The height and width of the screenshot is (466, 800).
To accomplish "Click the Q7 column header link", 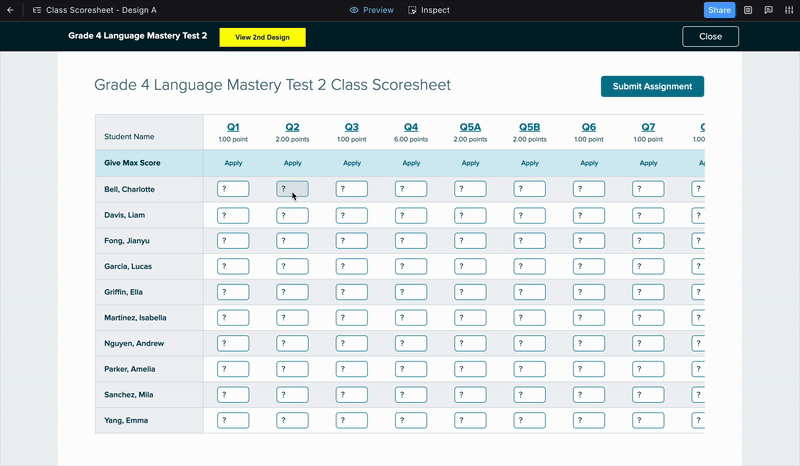I will pyautogui.click(x=648, y=127).
